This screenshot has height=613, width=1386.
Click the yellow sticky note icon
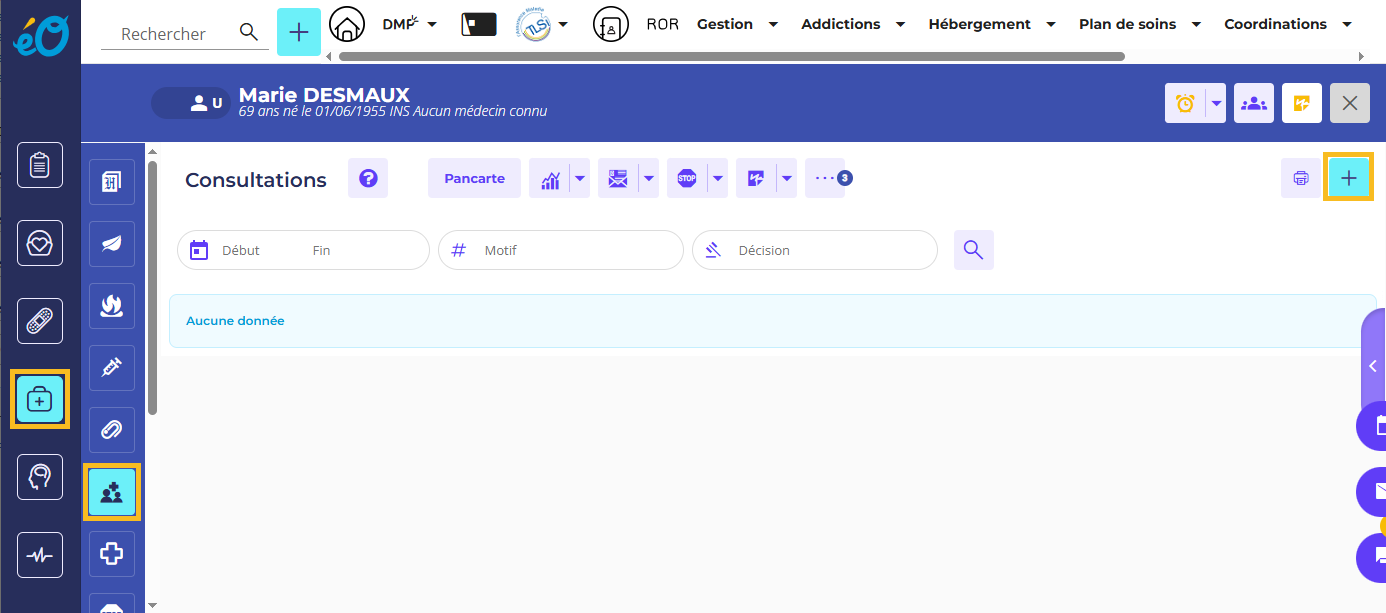click(x=1301, y=103)
